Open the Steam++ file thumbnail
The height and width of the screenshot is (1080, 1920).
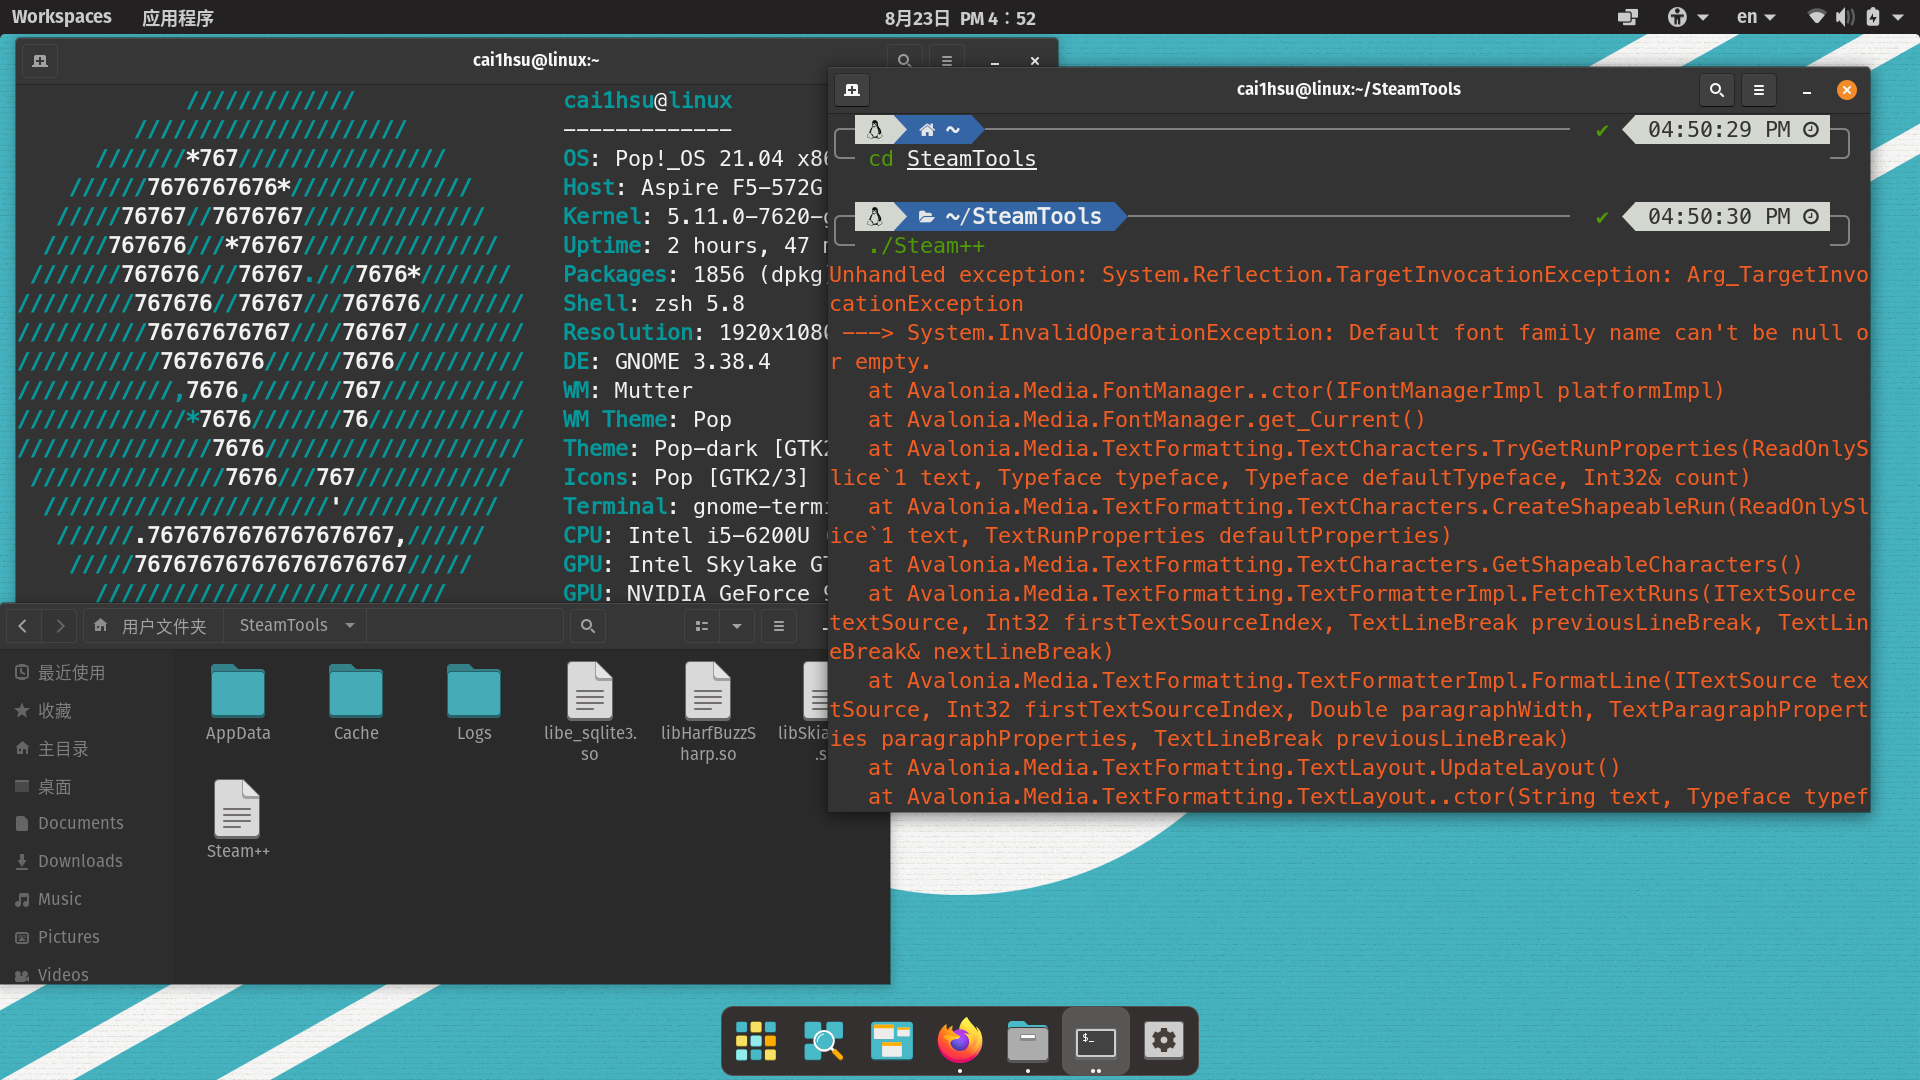(x=237, y=808)
